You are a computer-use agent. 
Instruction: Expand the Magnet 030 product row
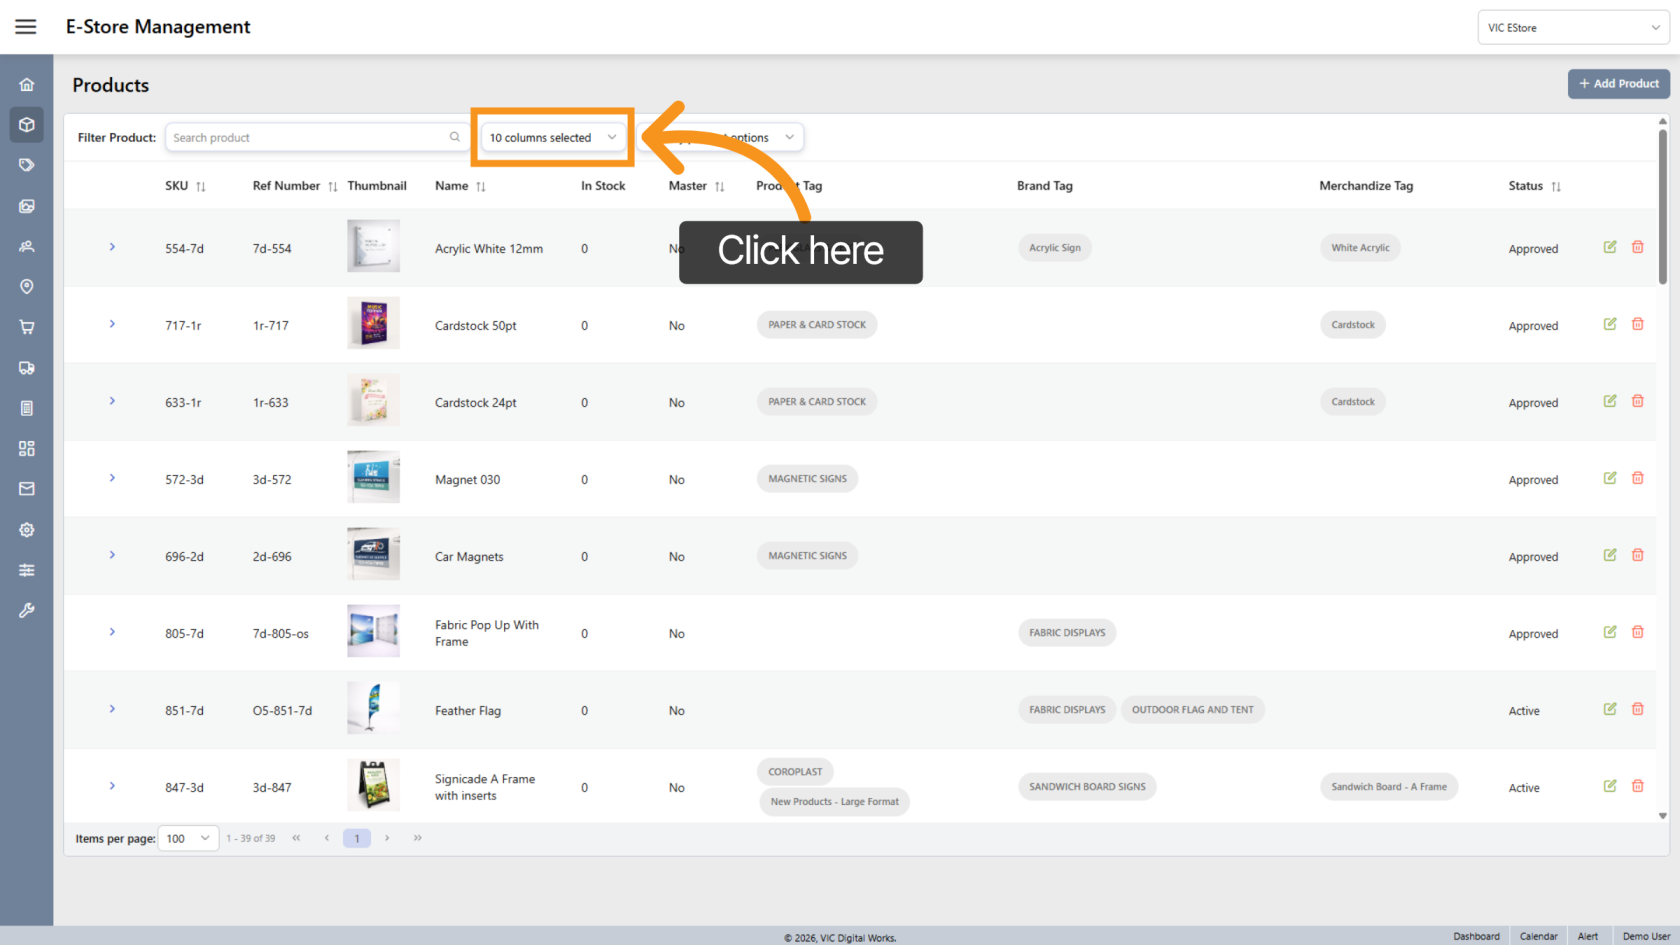(112, 478)
